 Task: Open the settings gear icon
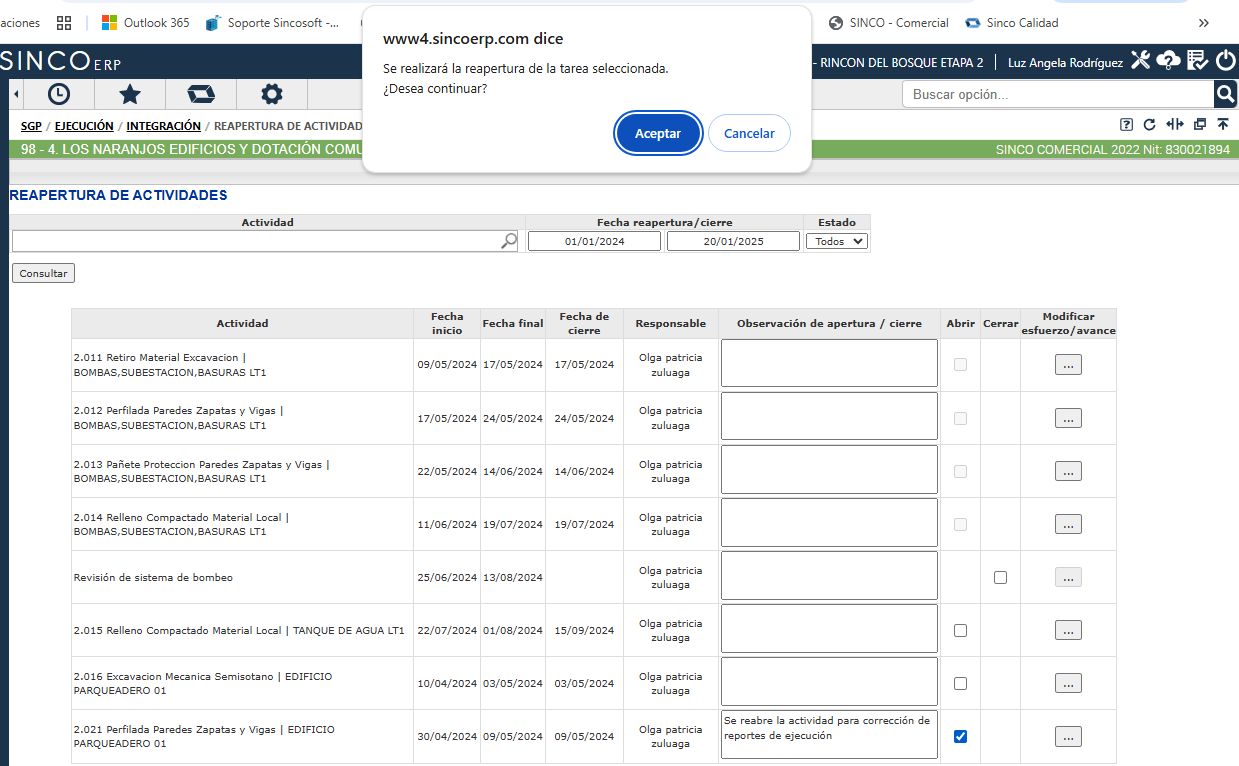coord(271,94)
